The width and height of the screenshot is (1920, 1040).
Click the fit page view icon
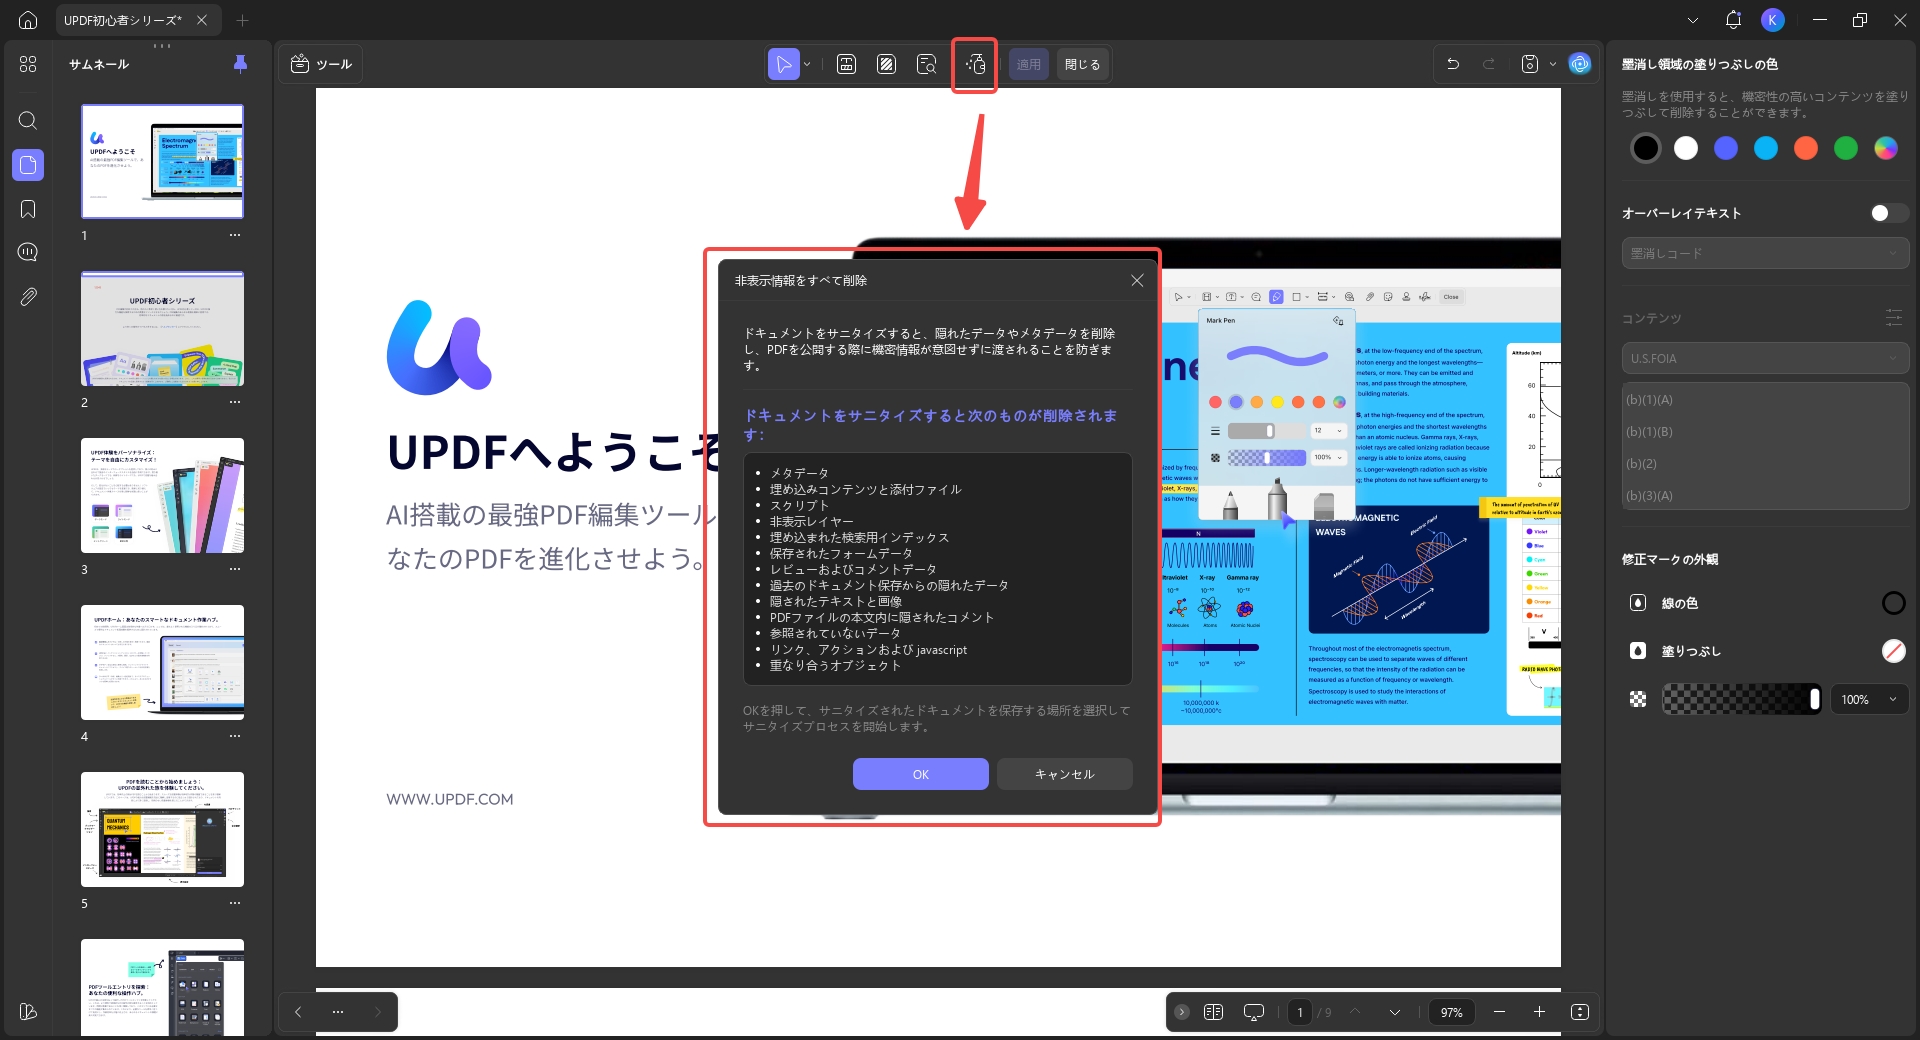pos(1580,1012)
